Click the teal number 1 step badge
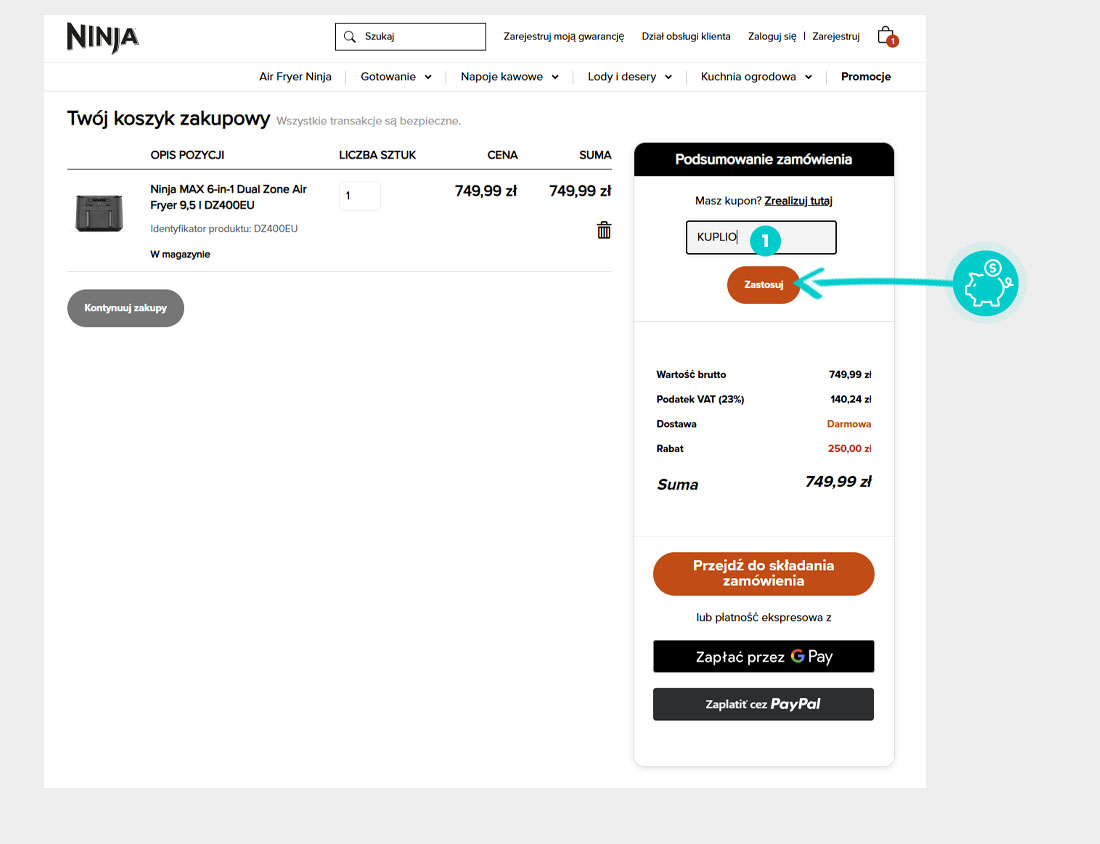This screenshot has width=1100, height=844. [765, 239]
